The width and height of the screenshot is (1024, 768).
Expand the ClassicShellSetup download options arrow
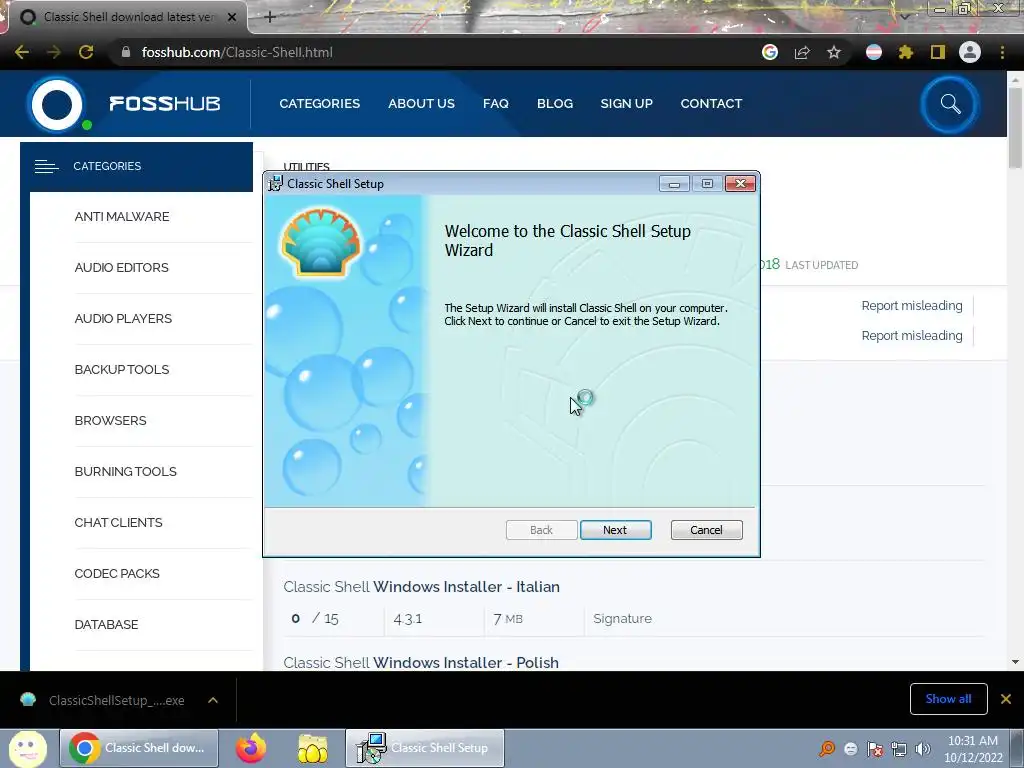[213, 700]
